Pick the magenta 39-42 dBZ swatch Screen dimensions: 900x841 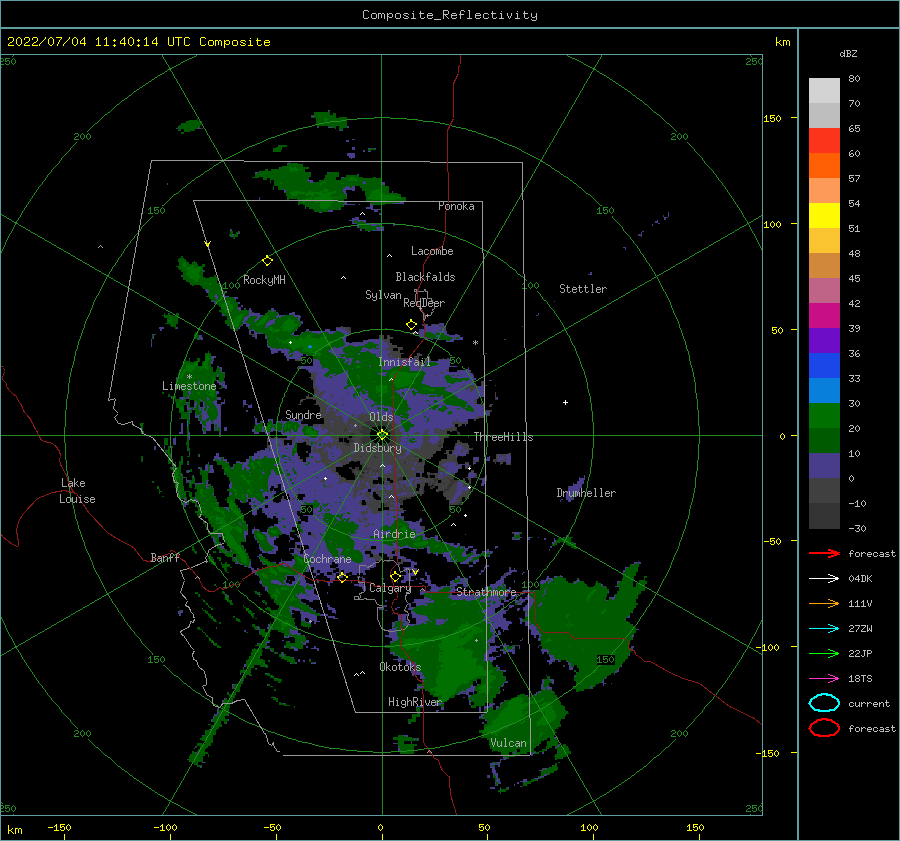pos(824,316)
